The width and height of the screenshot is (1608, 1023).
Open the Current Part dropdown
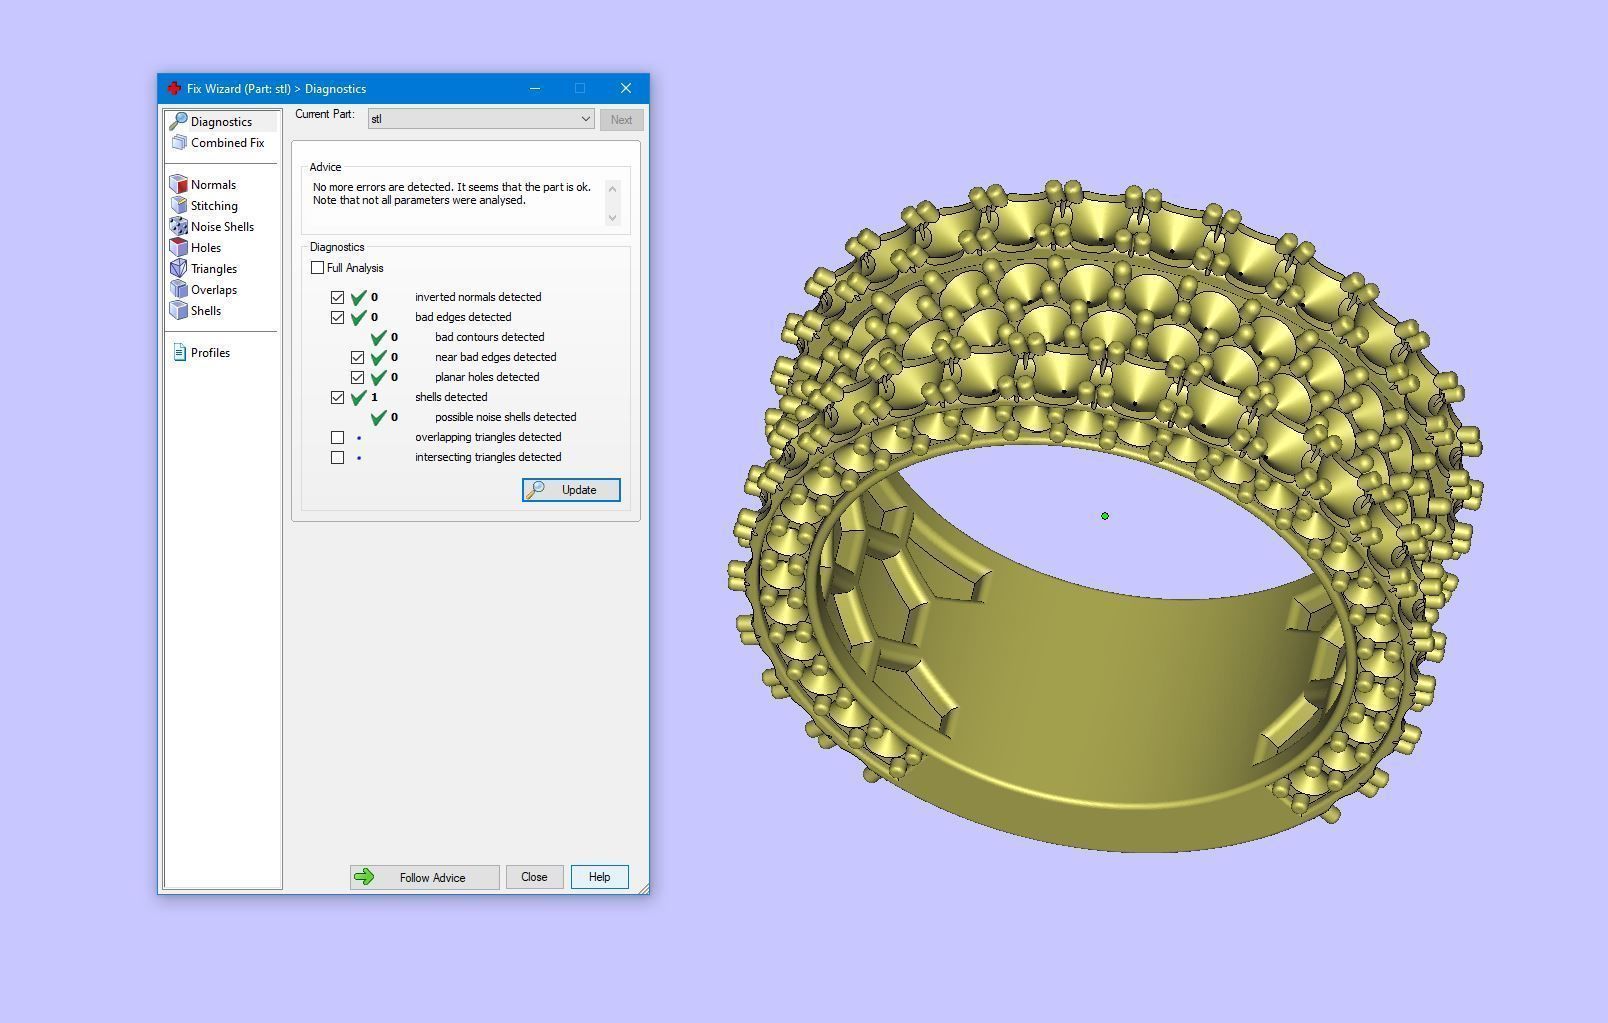click(x=481, y=119)
